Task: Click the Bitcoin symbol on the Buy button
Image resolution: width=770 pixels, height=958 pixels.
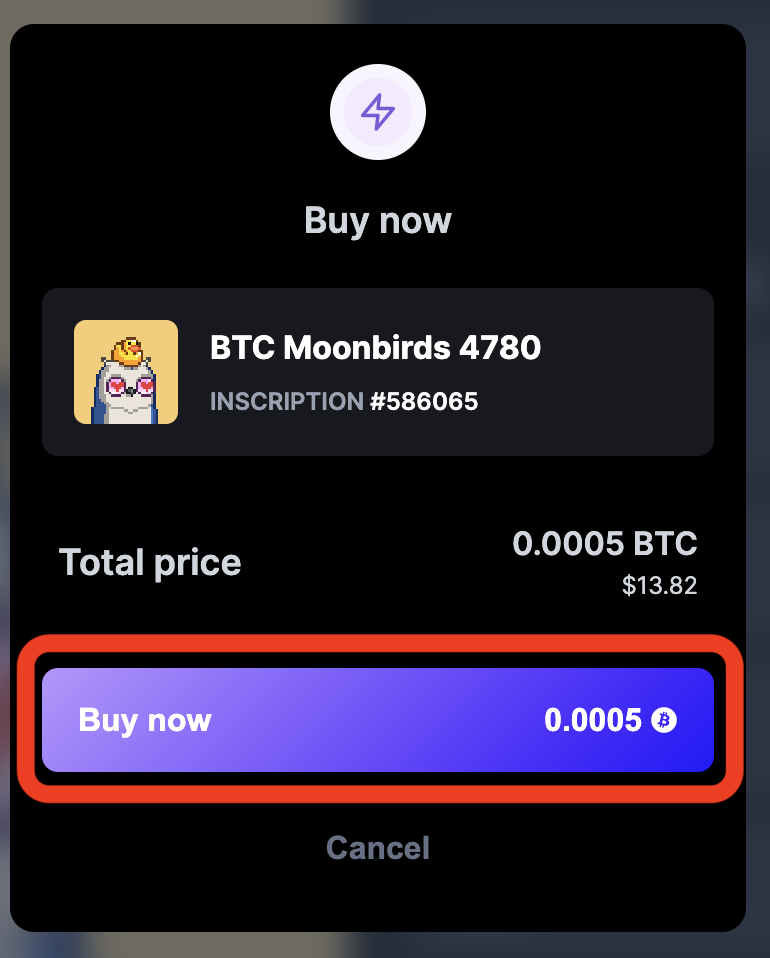Action: [664, 720]
